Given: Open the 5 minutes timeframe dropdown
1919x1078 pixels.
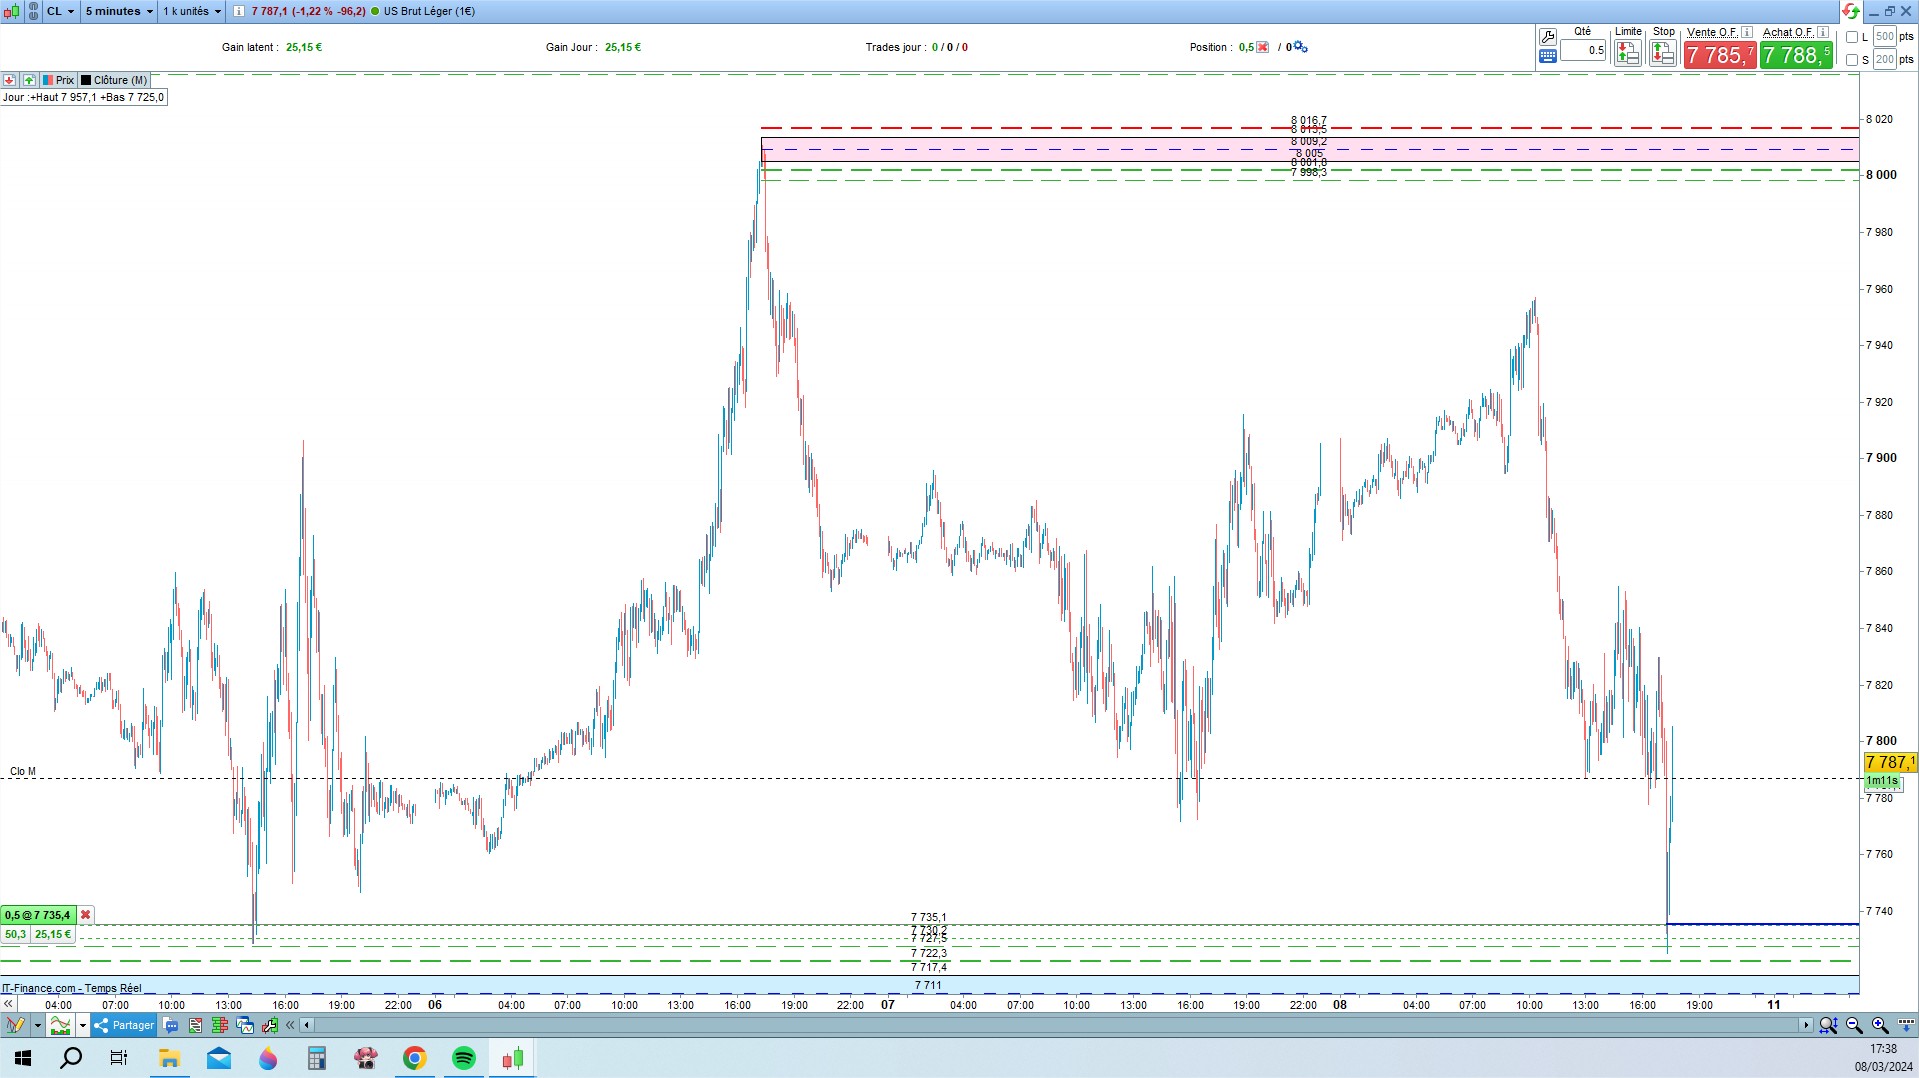Looking at the screenshot, I should (x=118, y=11).
